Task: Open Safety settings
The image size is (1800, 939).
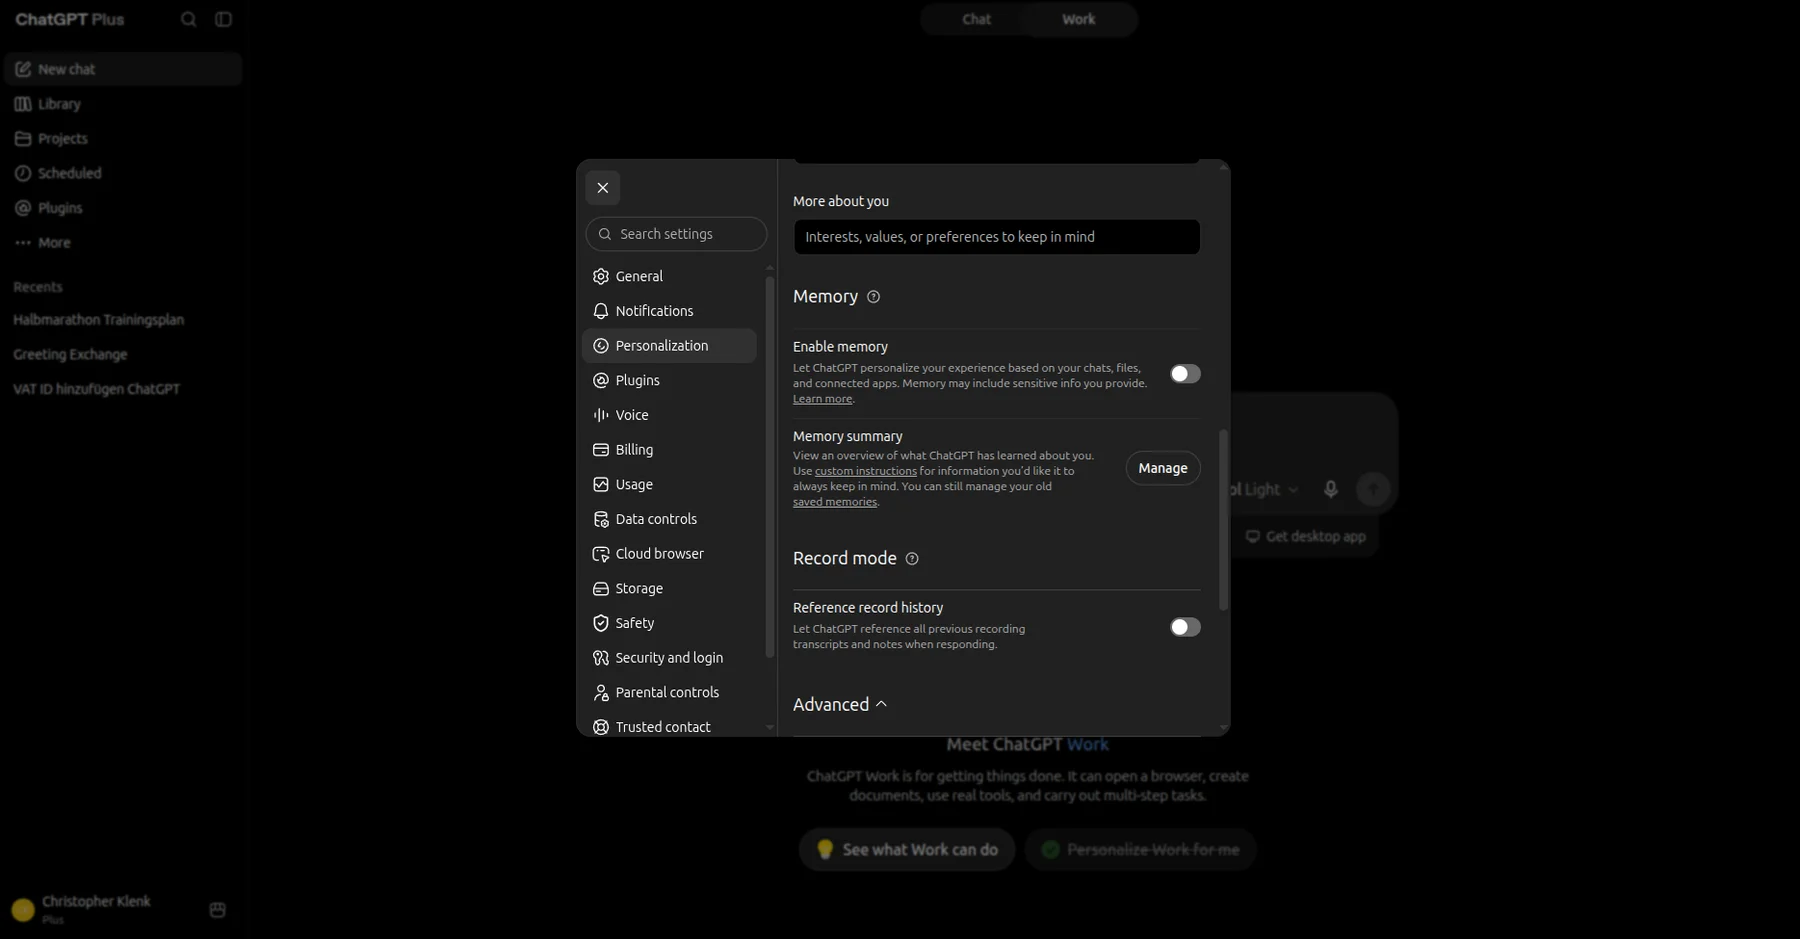Action: coord(669,623)
